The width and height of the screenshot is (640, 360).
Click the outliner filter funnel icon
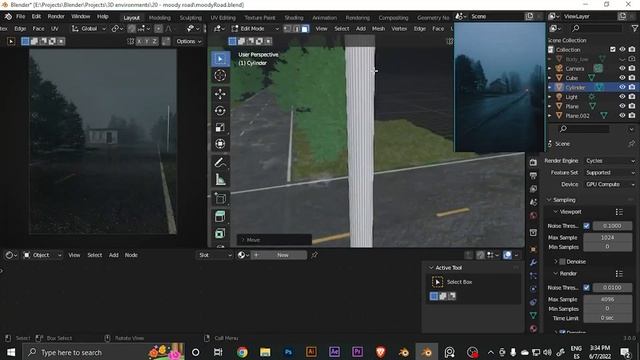(x=634, y=28)
